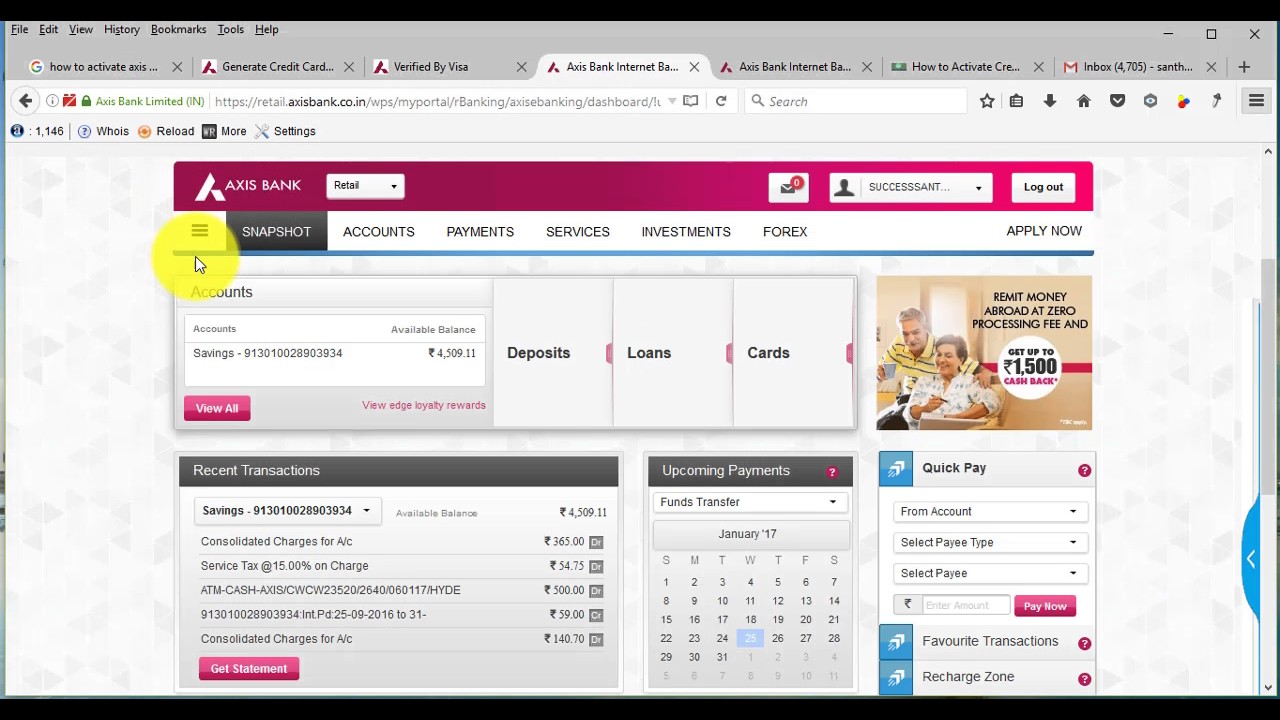Open Firefox hamburger menu button
Screen dimensions: 1280x720
click(x=1256, y=101)
